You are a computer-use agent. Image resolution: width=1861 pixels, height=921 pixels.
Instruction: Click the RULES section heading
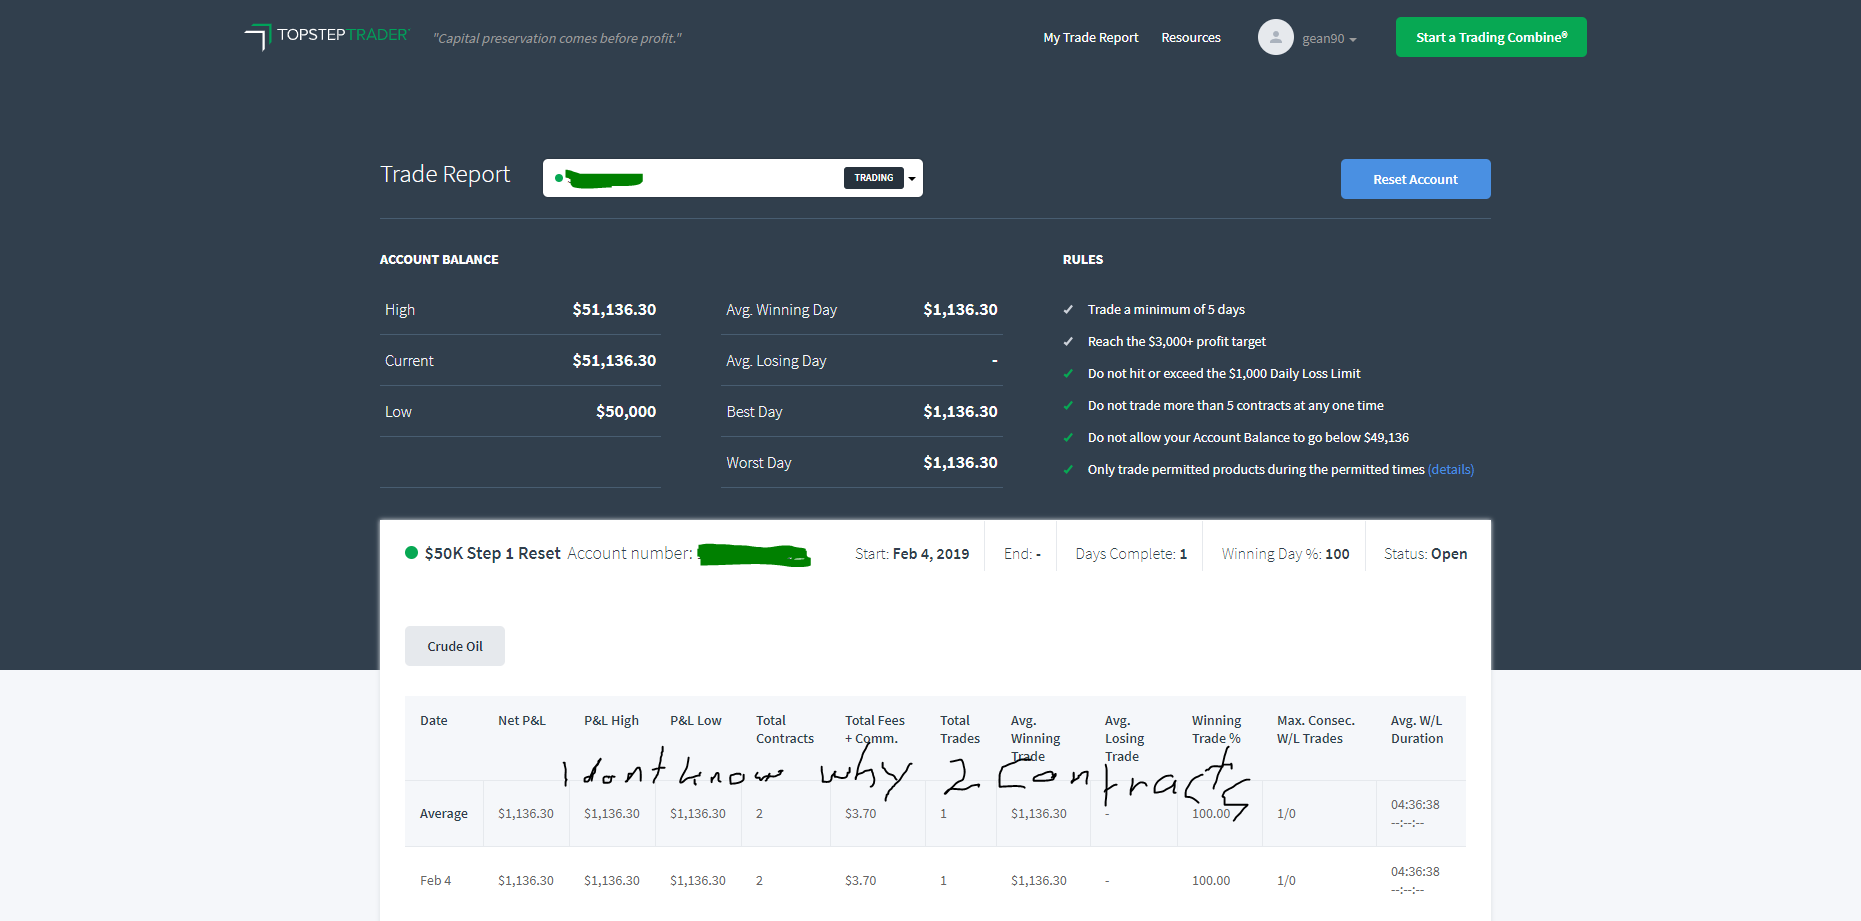(1083, 260)
